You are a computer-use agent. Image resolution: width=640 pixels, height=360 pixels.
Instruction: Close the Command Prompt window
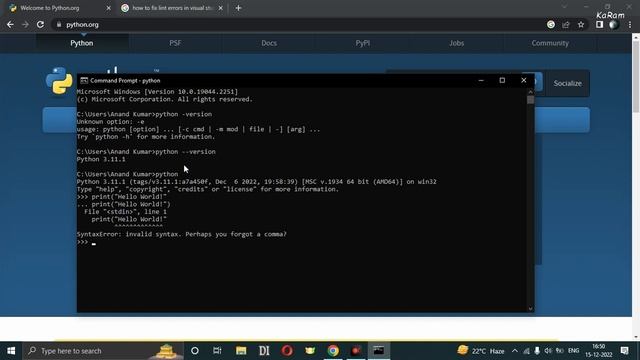(524, 80)
